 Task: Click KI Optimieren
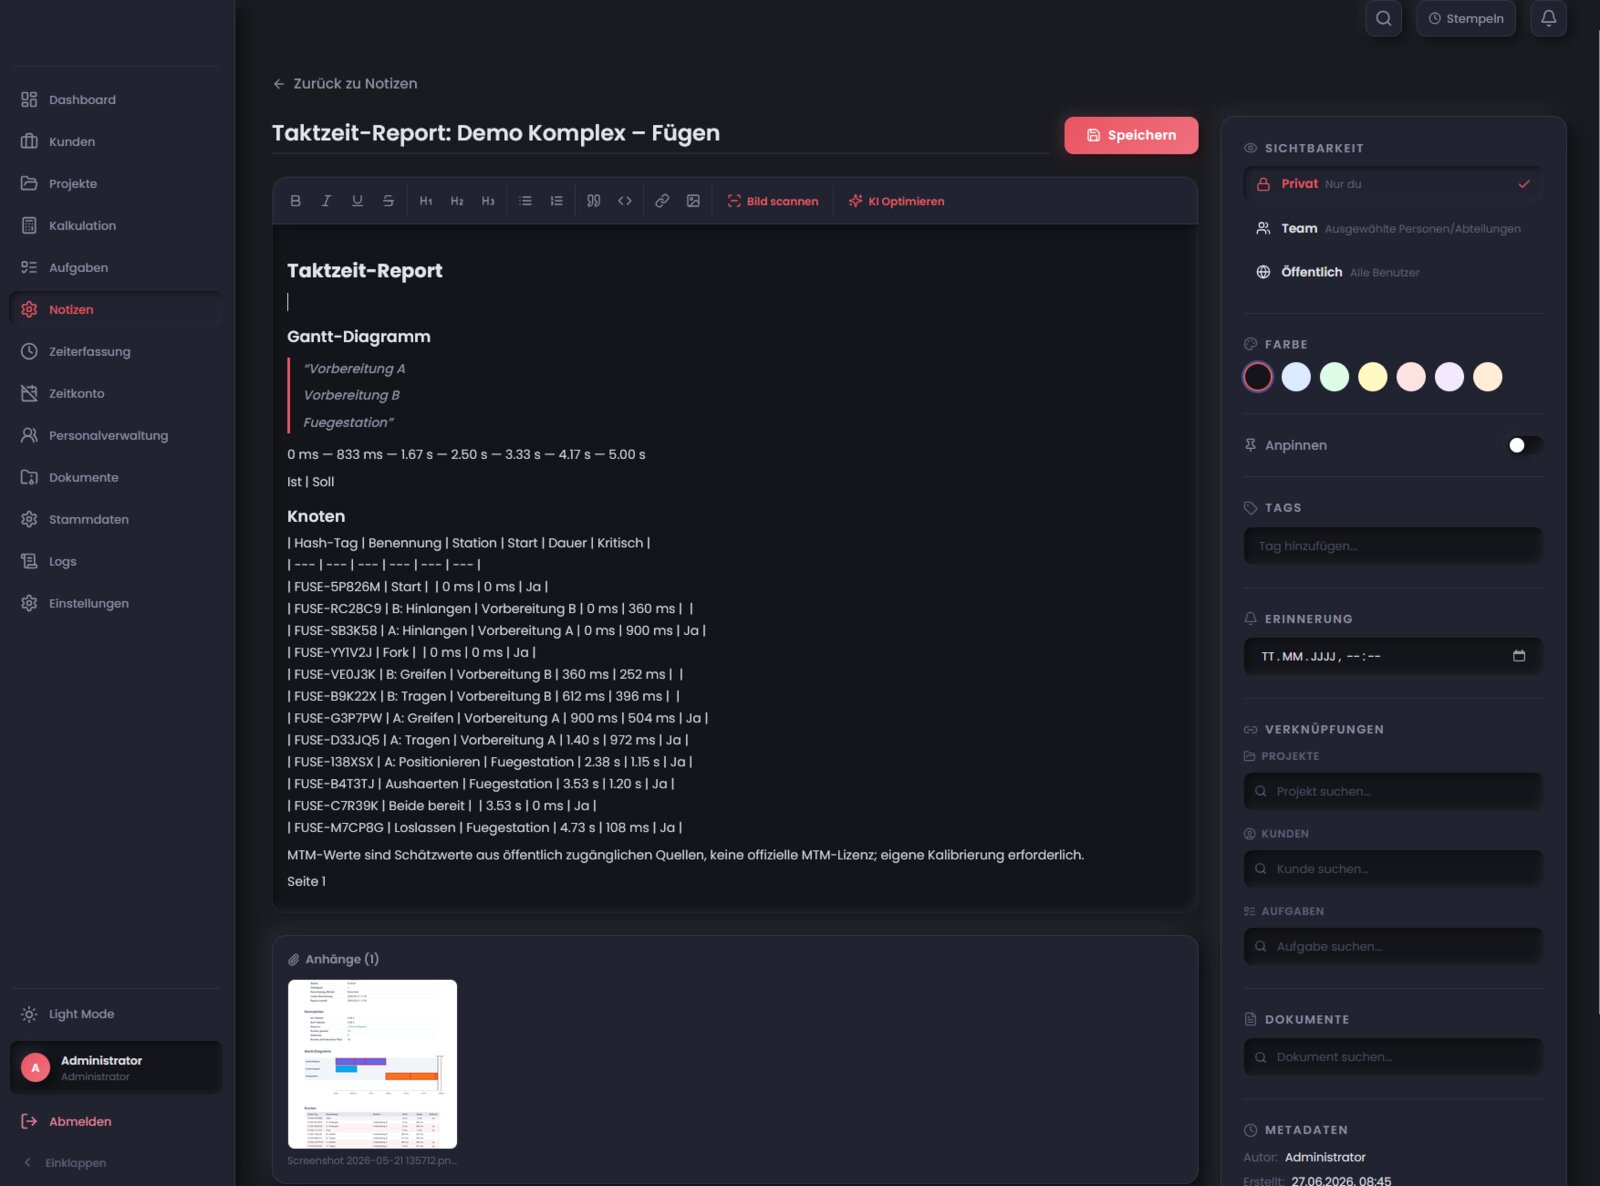point(896,201)
